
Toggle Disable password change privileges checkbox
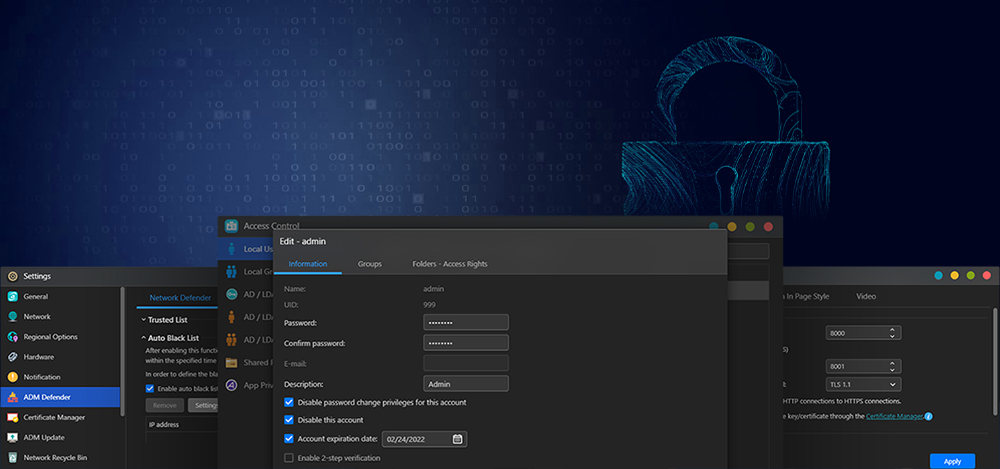tap(289, 402)
